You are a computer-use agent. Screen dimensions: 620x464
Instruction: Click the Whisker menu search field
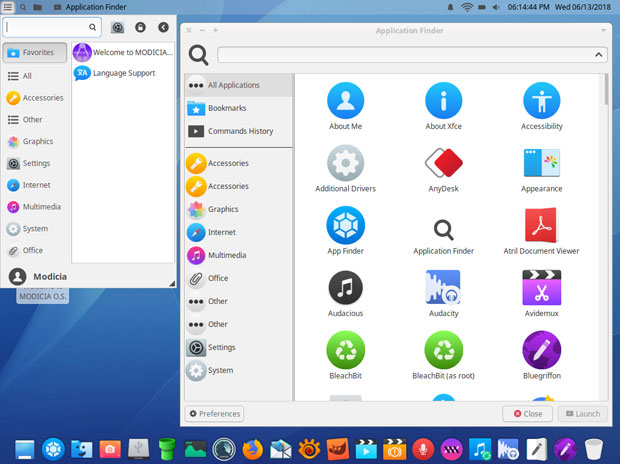point(52,27)
